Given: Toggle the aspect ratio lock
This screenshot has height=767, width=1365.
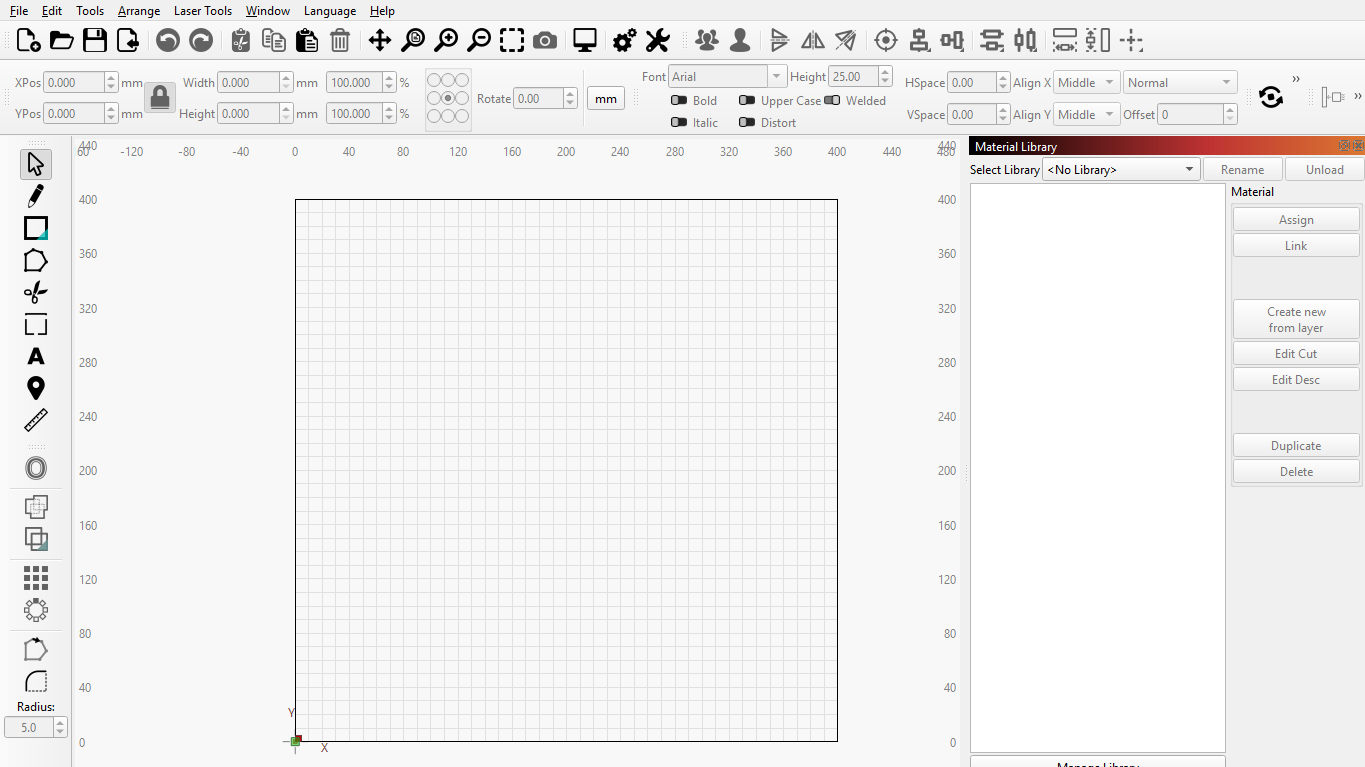Looking at the screenshot, I should (x=160, y=98).
